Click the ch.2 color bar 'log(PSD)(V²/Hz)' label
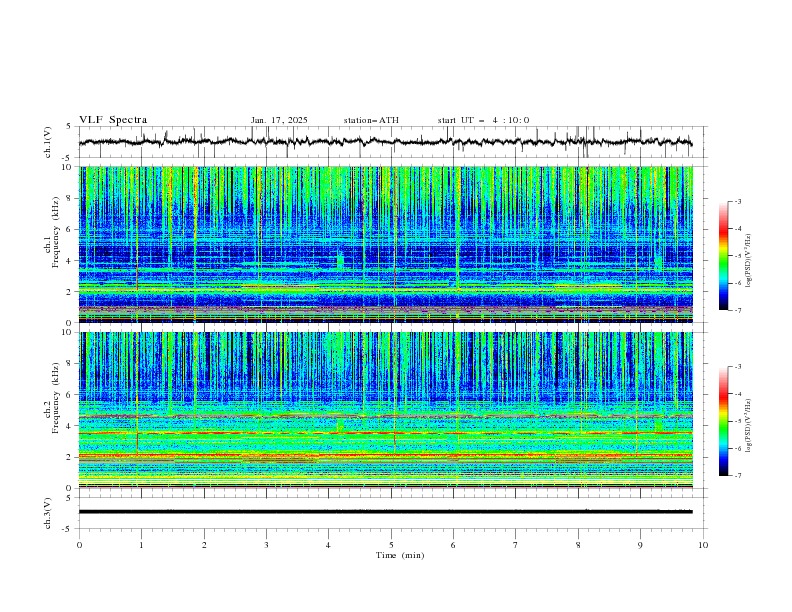 coord(749,426)
